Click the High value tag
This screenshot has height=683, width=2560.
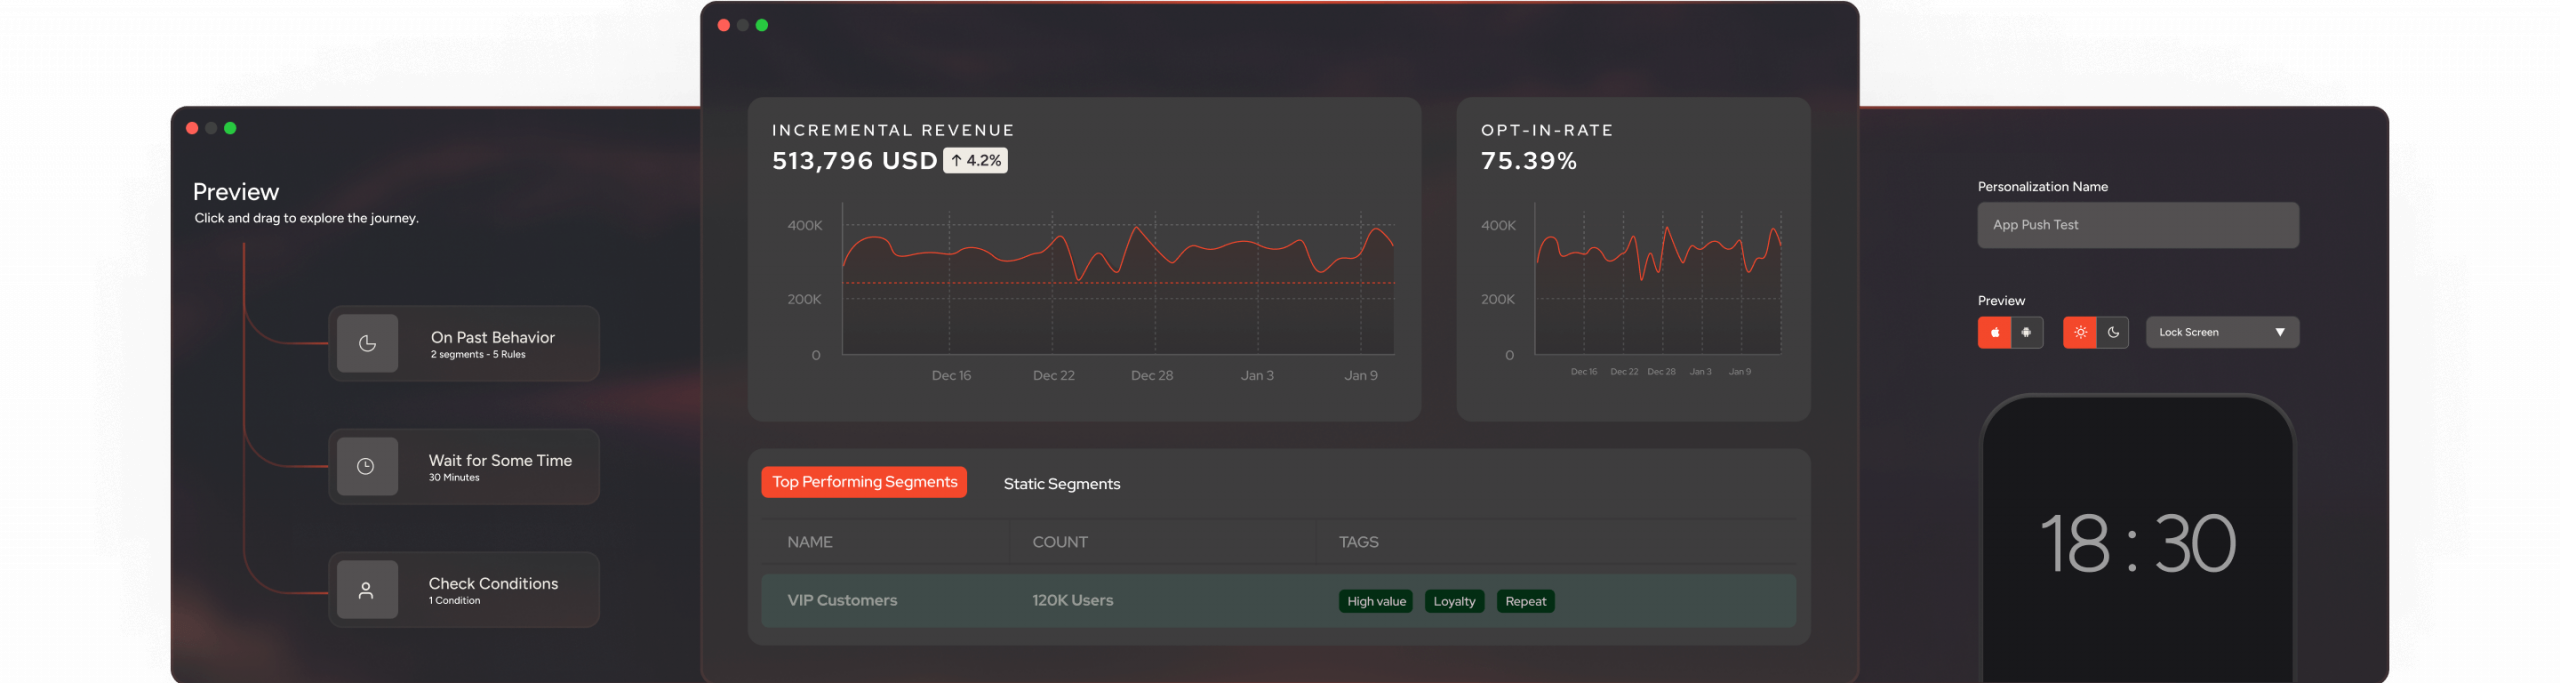point(1376,601)
